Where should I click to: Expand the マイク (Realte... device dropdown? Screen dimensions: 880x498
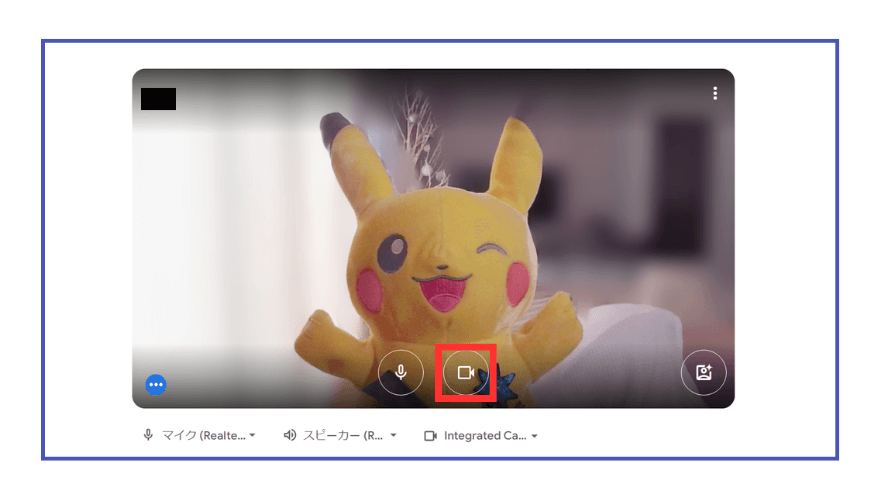click(200, 436)
